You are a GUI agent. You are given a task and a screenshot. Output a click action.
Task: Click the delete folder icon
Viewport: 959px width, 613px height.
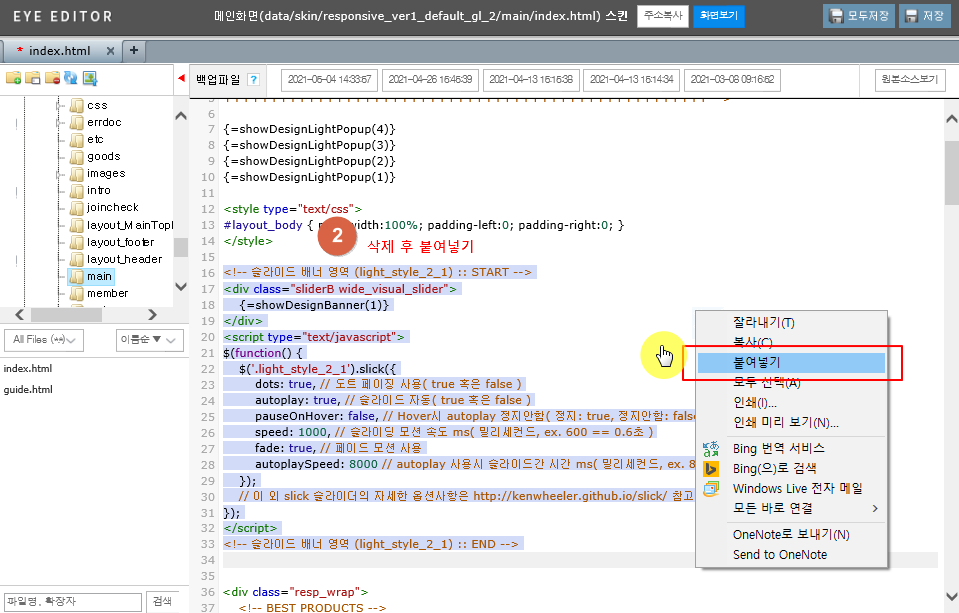pos(53,78)
